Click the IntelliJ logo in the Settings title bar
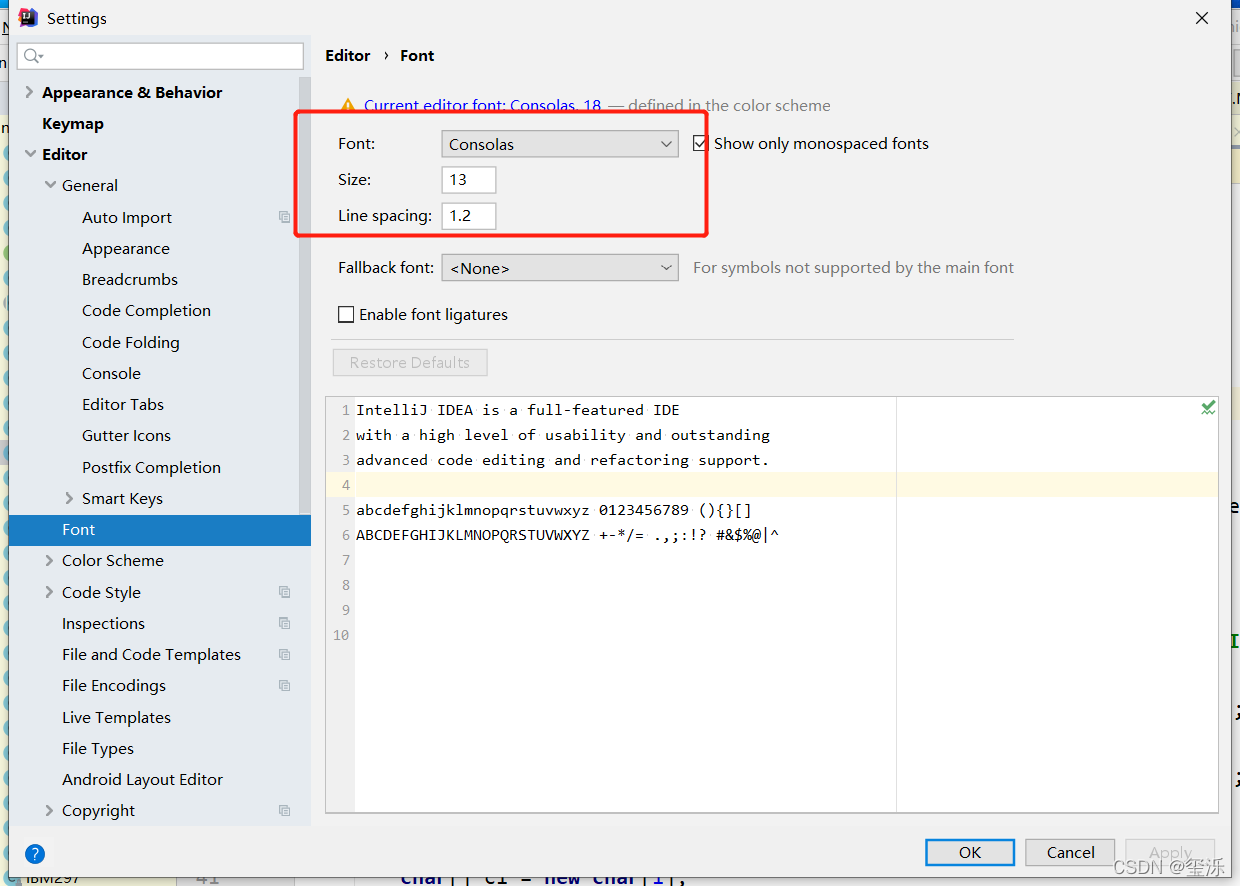This screenshot has height=886, width=1240. pyautogui.click(x=28, y=17)
